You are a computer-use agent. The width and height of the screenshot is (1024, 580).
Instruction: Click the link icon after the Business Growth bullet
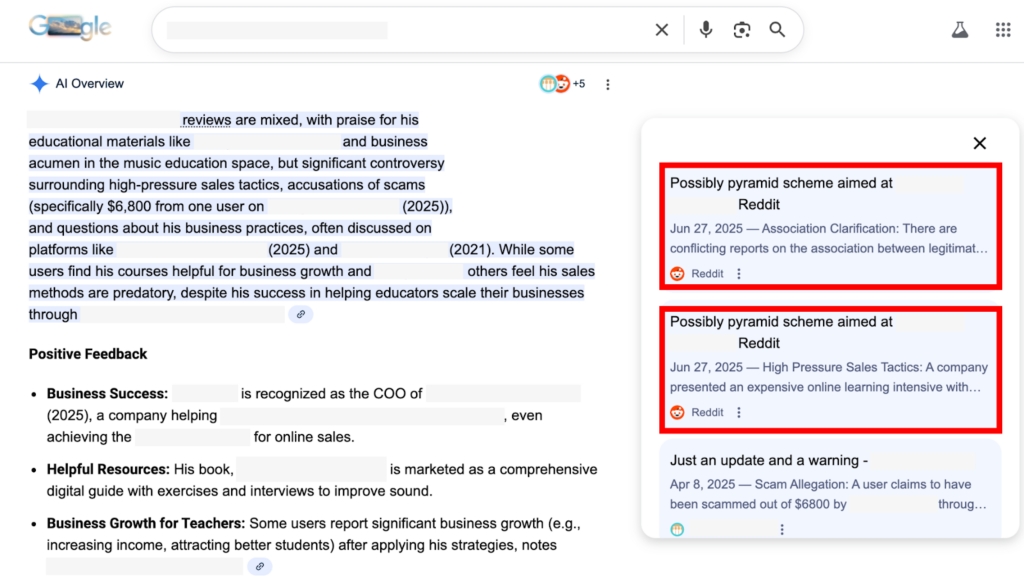click(x=259, y=566)
